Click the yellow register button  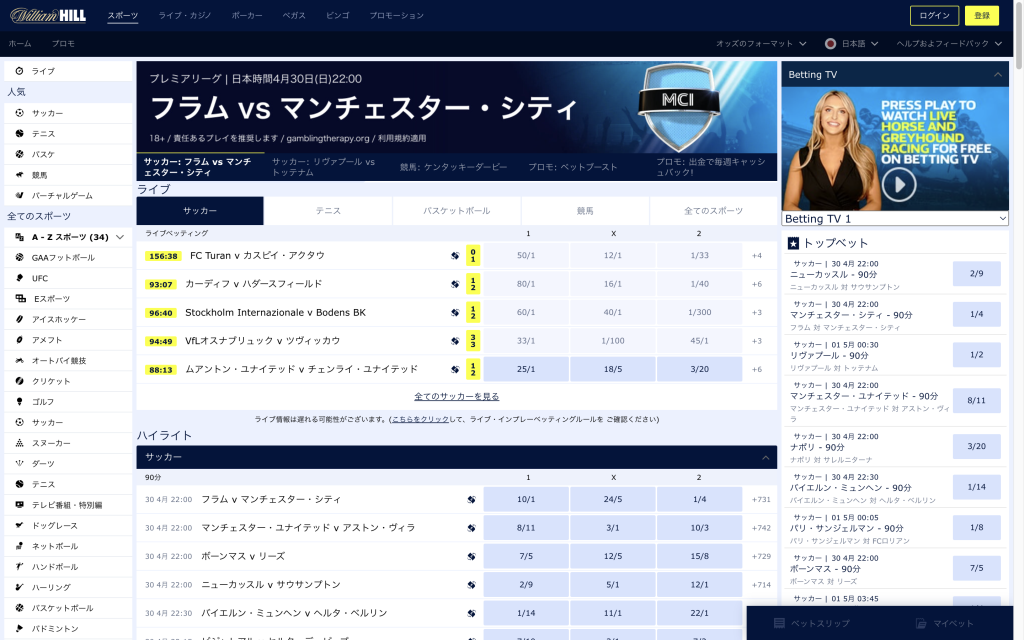[981, 16]
